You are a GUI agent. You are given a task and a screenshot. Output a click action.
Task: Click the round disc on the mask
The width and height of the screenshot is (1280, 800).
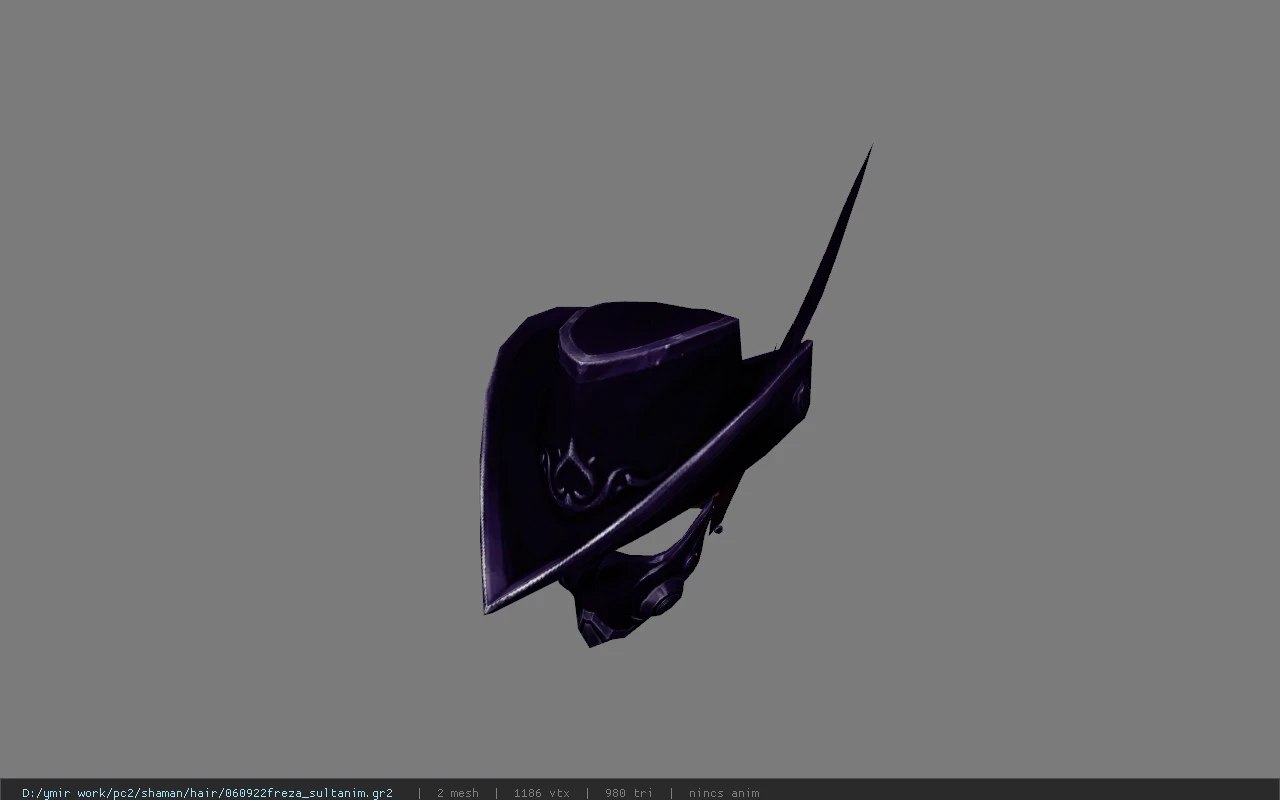657,599
